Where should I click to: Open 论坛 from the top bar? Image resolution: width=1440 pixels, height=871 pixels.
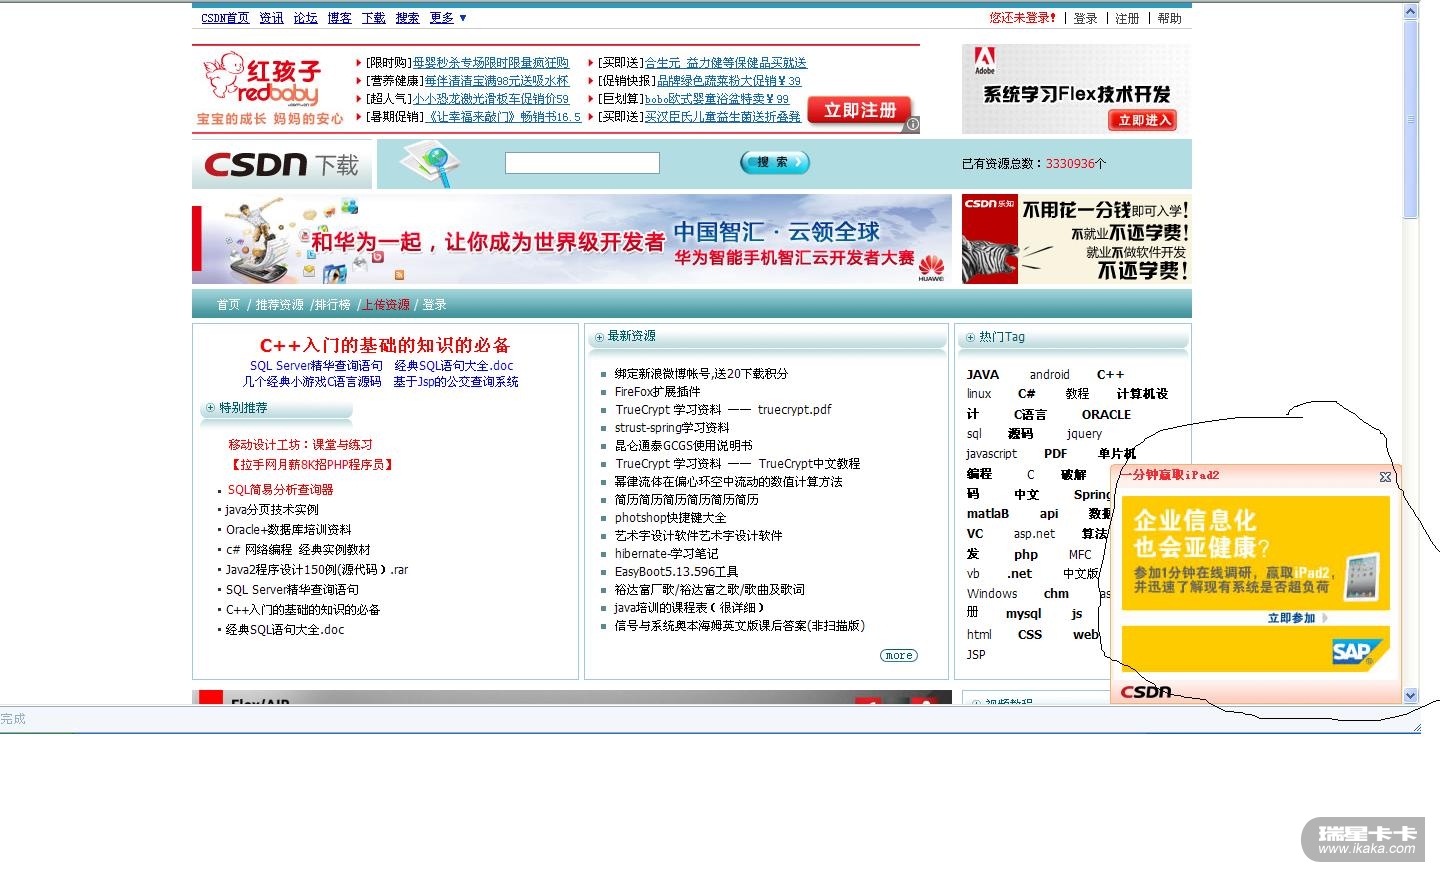[305, 18]
